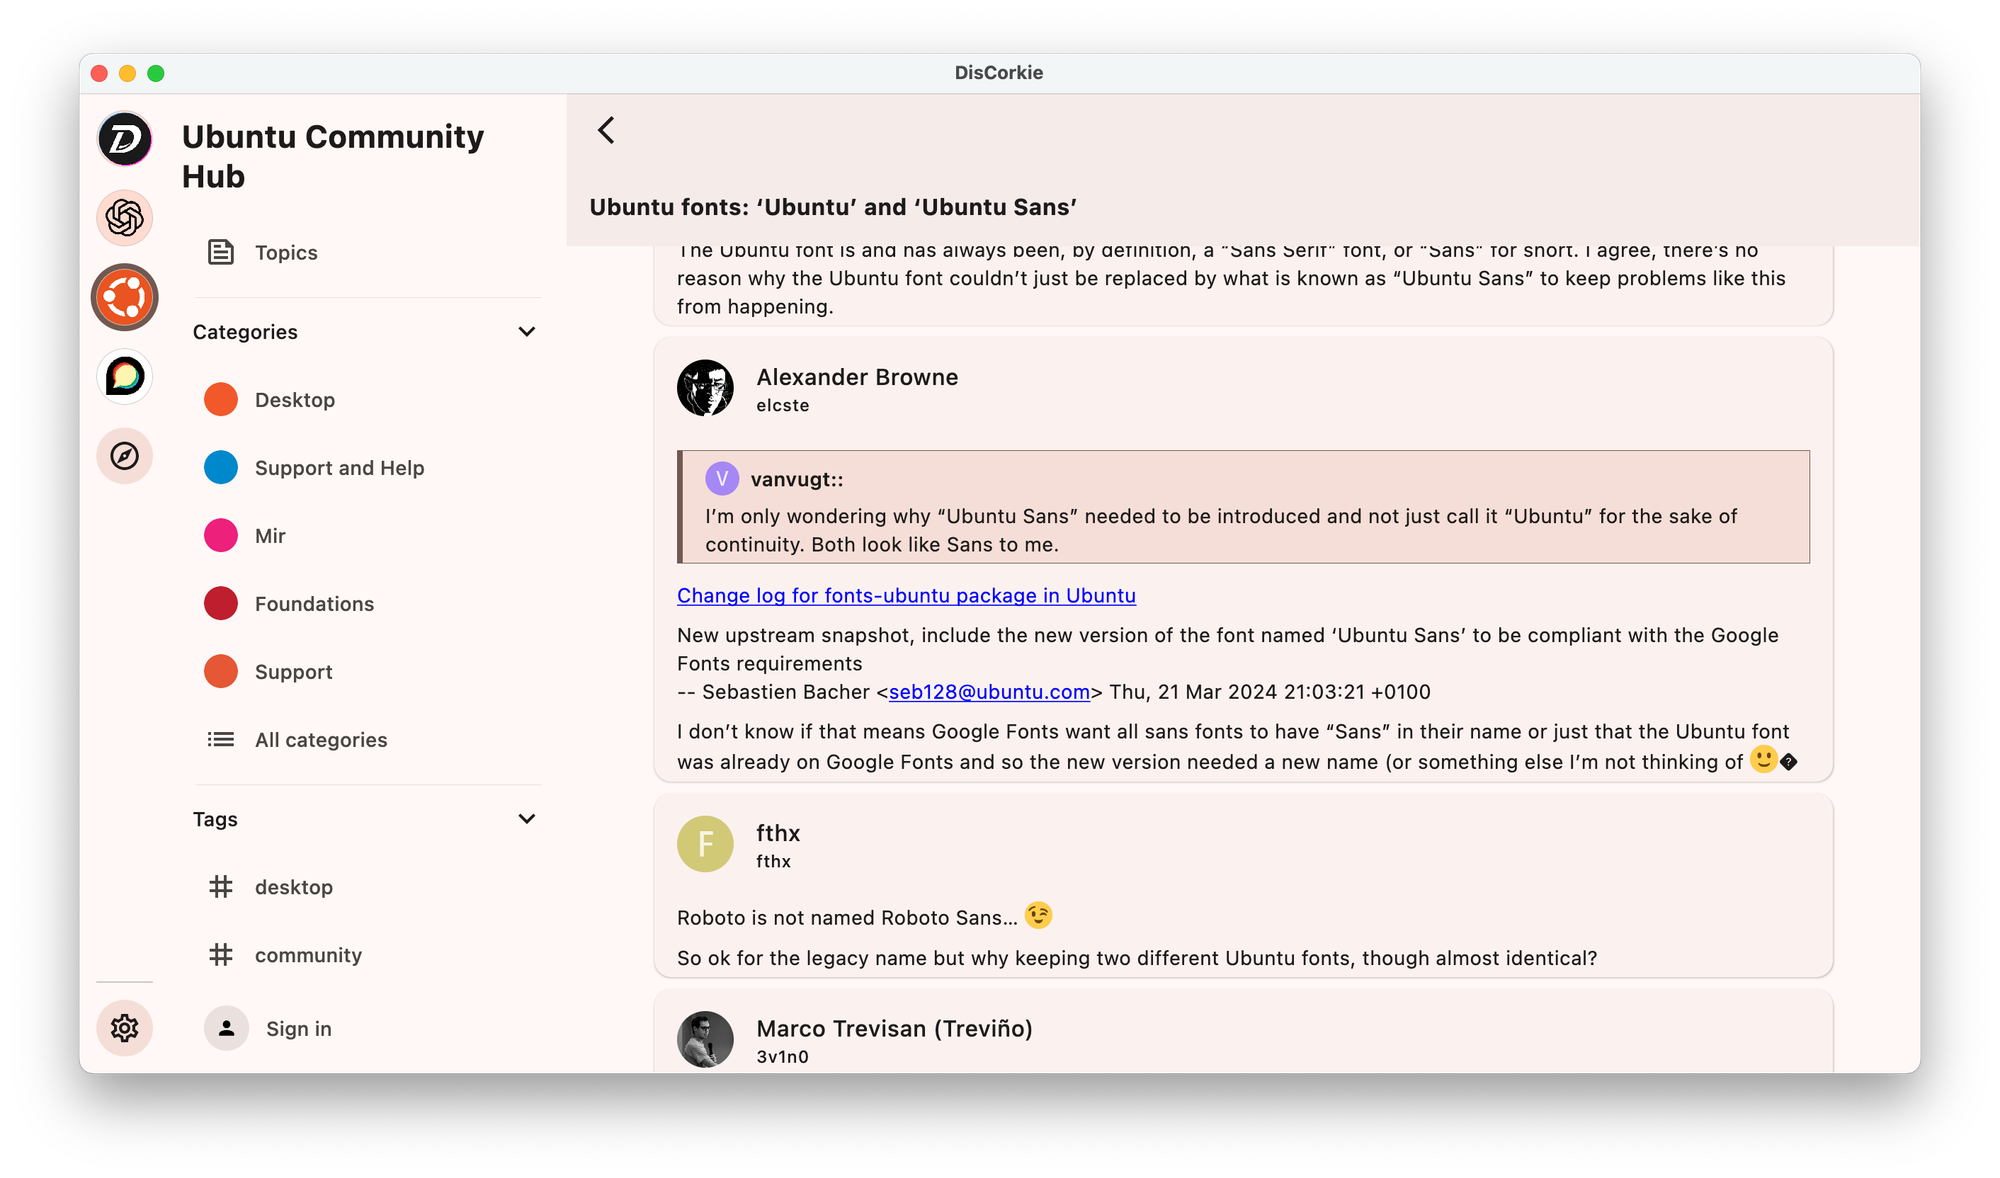Click the All categories list icon
The image size is (2000, 1178).
tap(220, 739)
